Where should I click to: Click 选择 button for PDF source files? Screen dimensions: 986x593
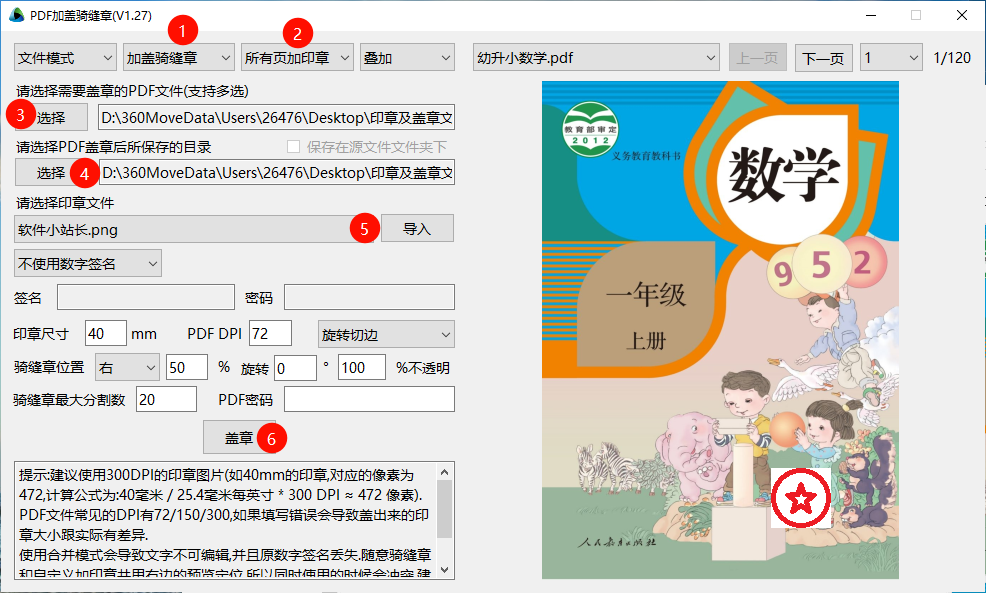pyautogui.click(x=51, y=118)
